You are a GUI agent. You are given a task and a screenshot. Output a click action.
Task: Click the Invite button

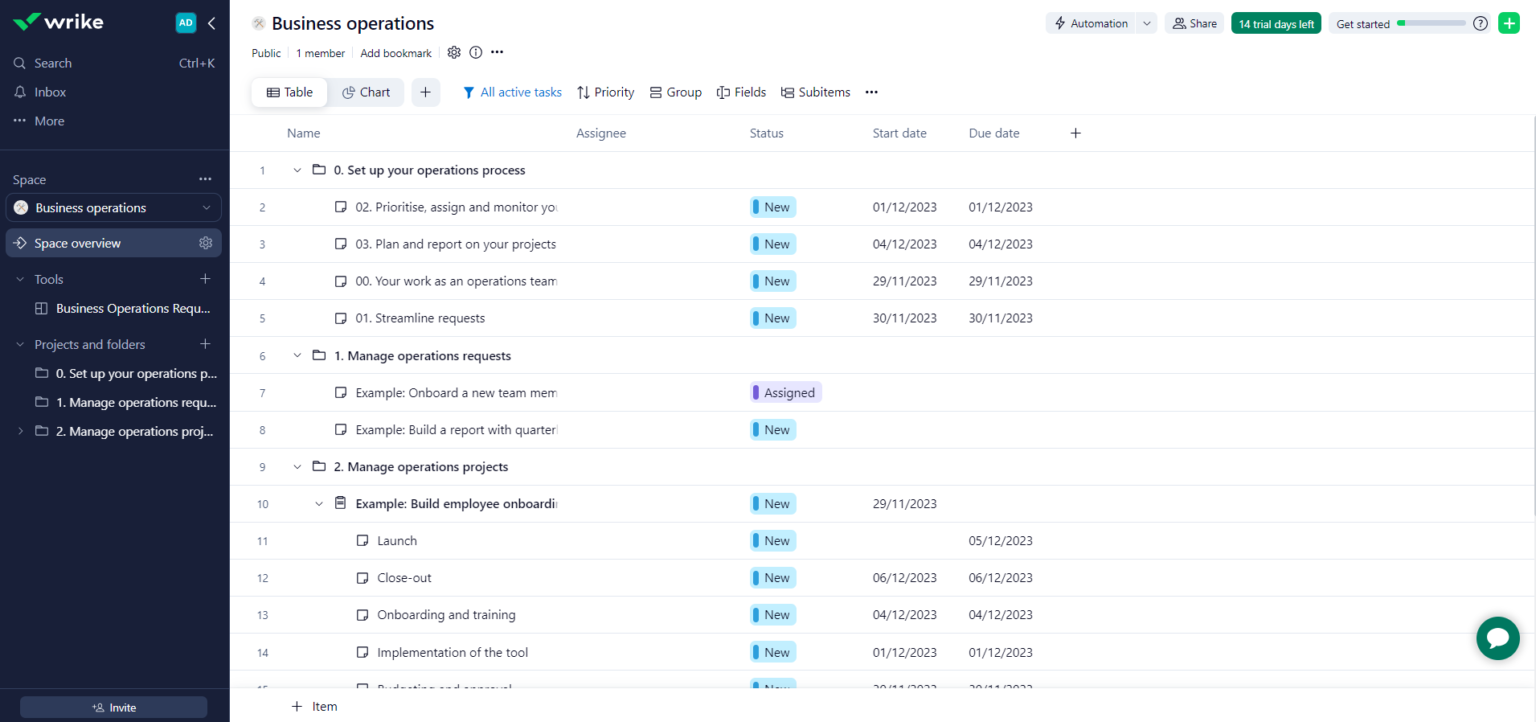pyautogui.click(x=113, y=707)
